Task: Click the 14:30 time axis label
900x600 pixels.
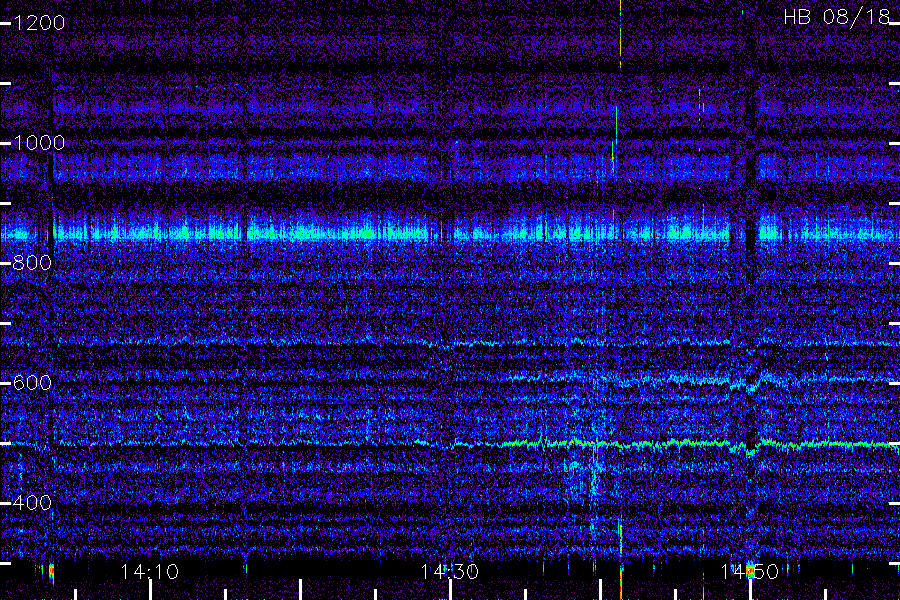Action: click(x=449, y=572)
